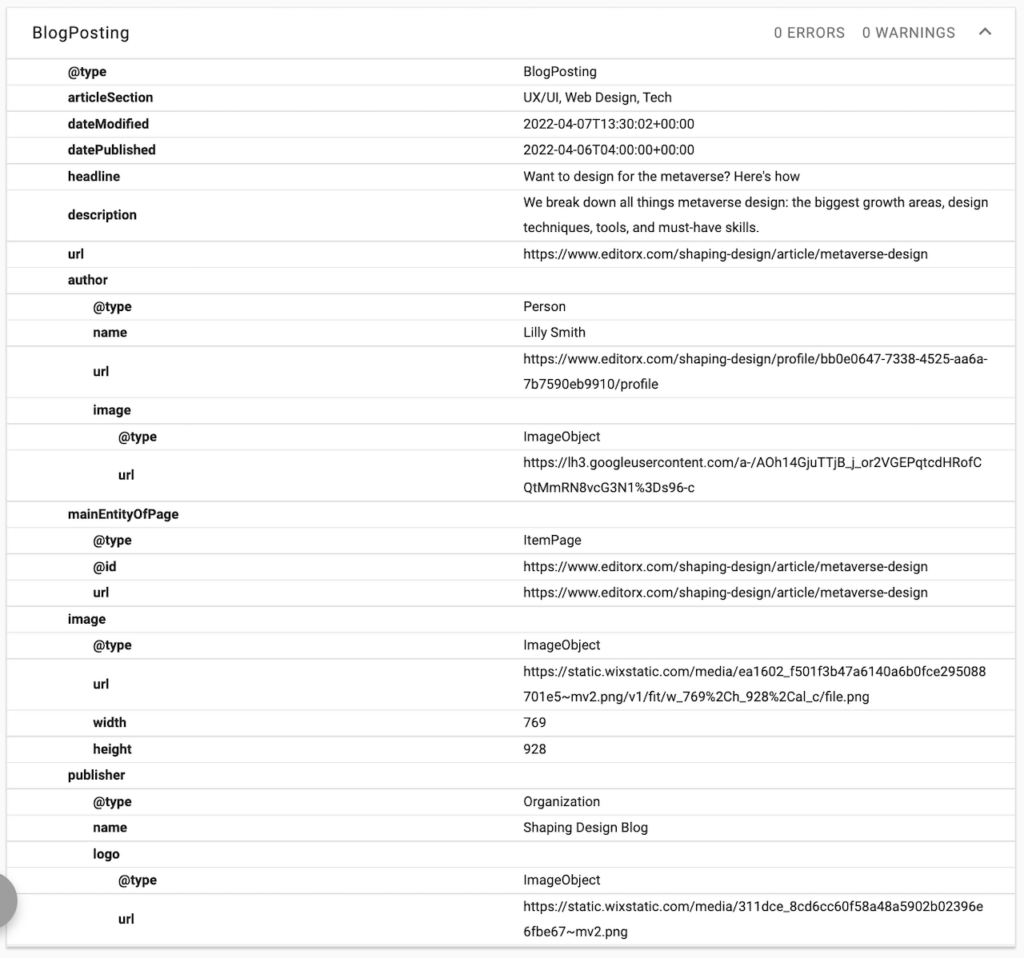
Task: Click the 0 ERRORS status label
Action: tap(809, 32)
